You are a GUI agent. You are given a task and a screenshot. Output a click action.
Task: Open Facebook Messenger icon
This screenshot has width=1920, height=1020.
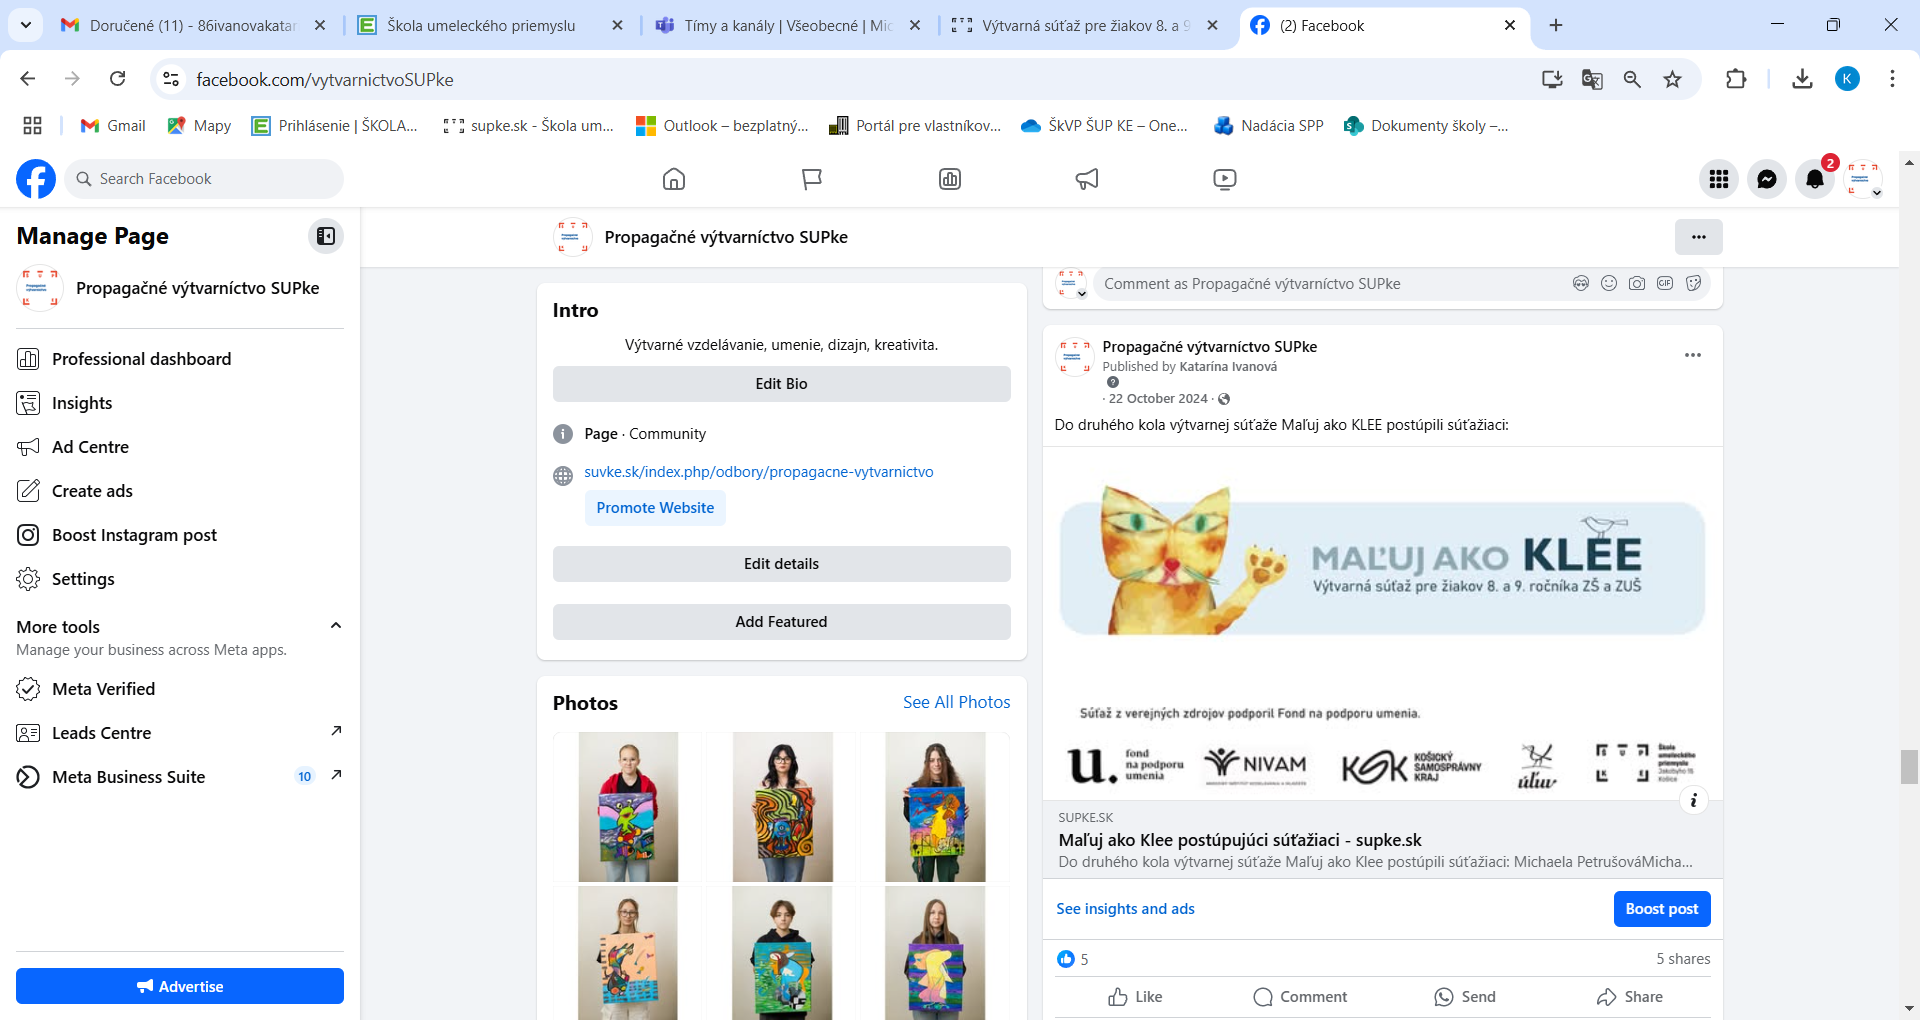pos(1767,179)
